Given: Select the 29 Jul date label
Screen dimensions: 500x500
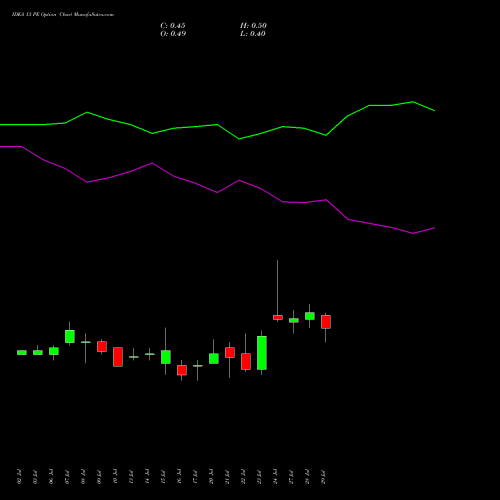Looking at the screenshot, I should pyautogui.click(x=323, y=477).
